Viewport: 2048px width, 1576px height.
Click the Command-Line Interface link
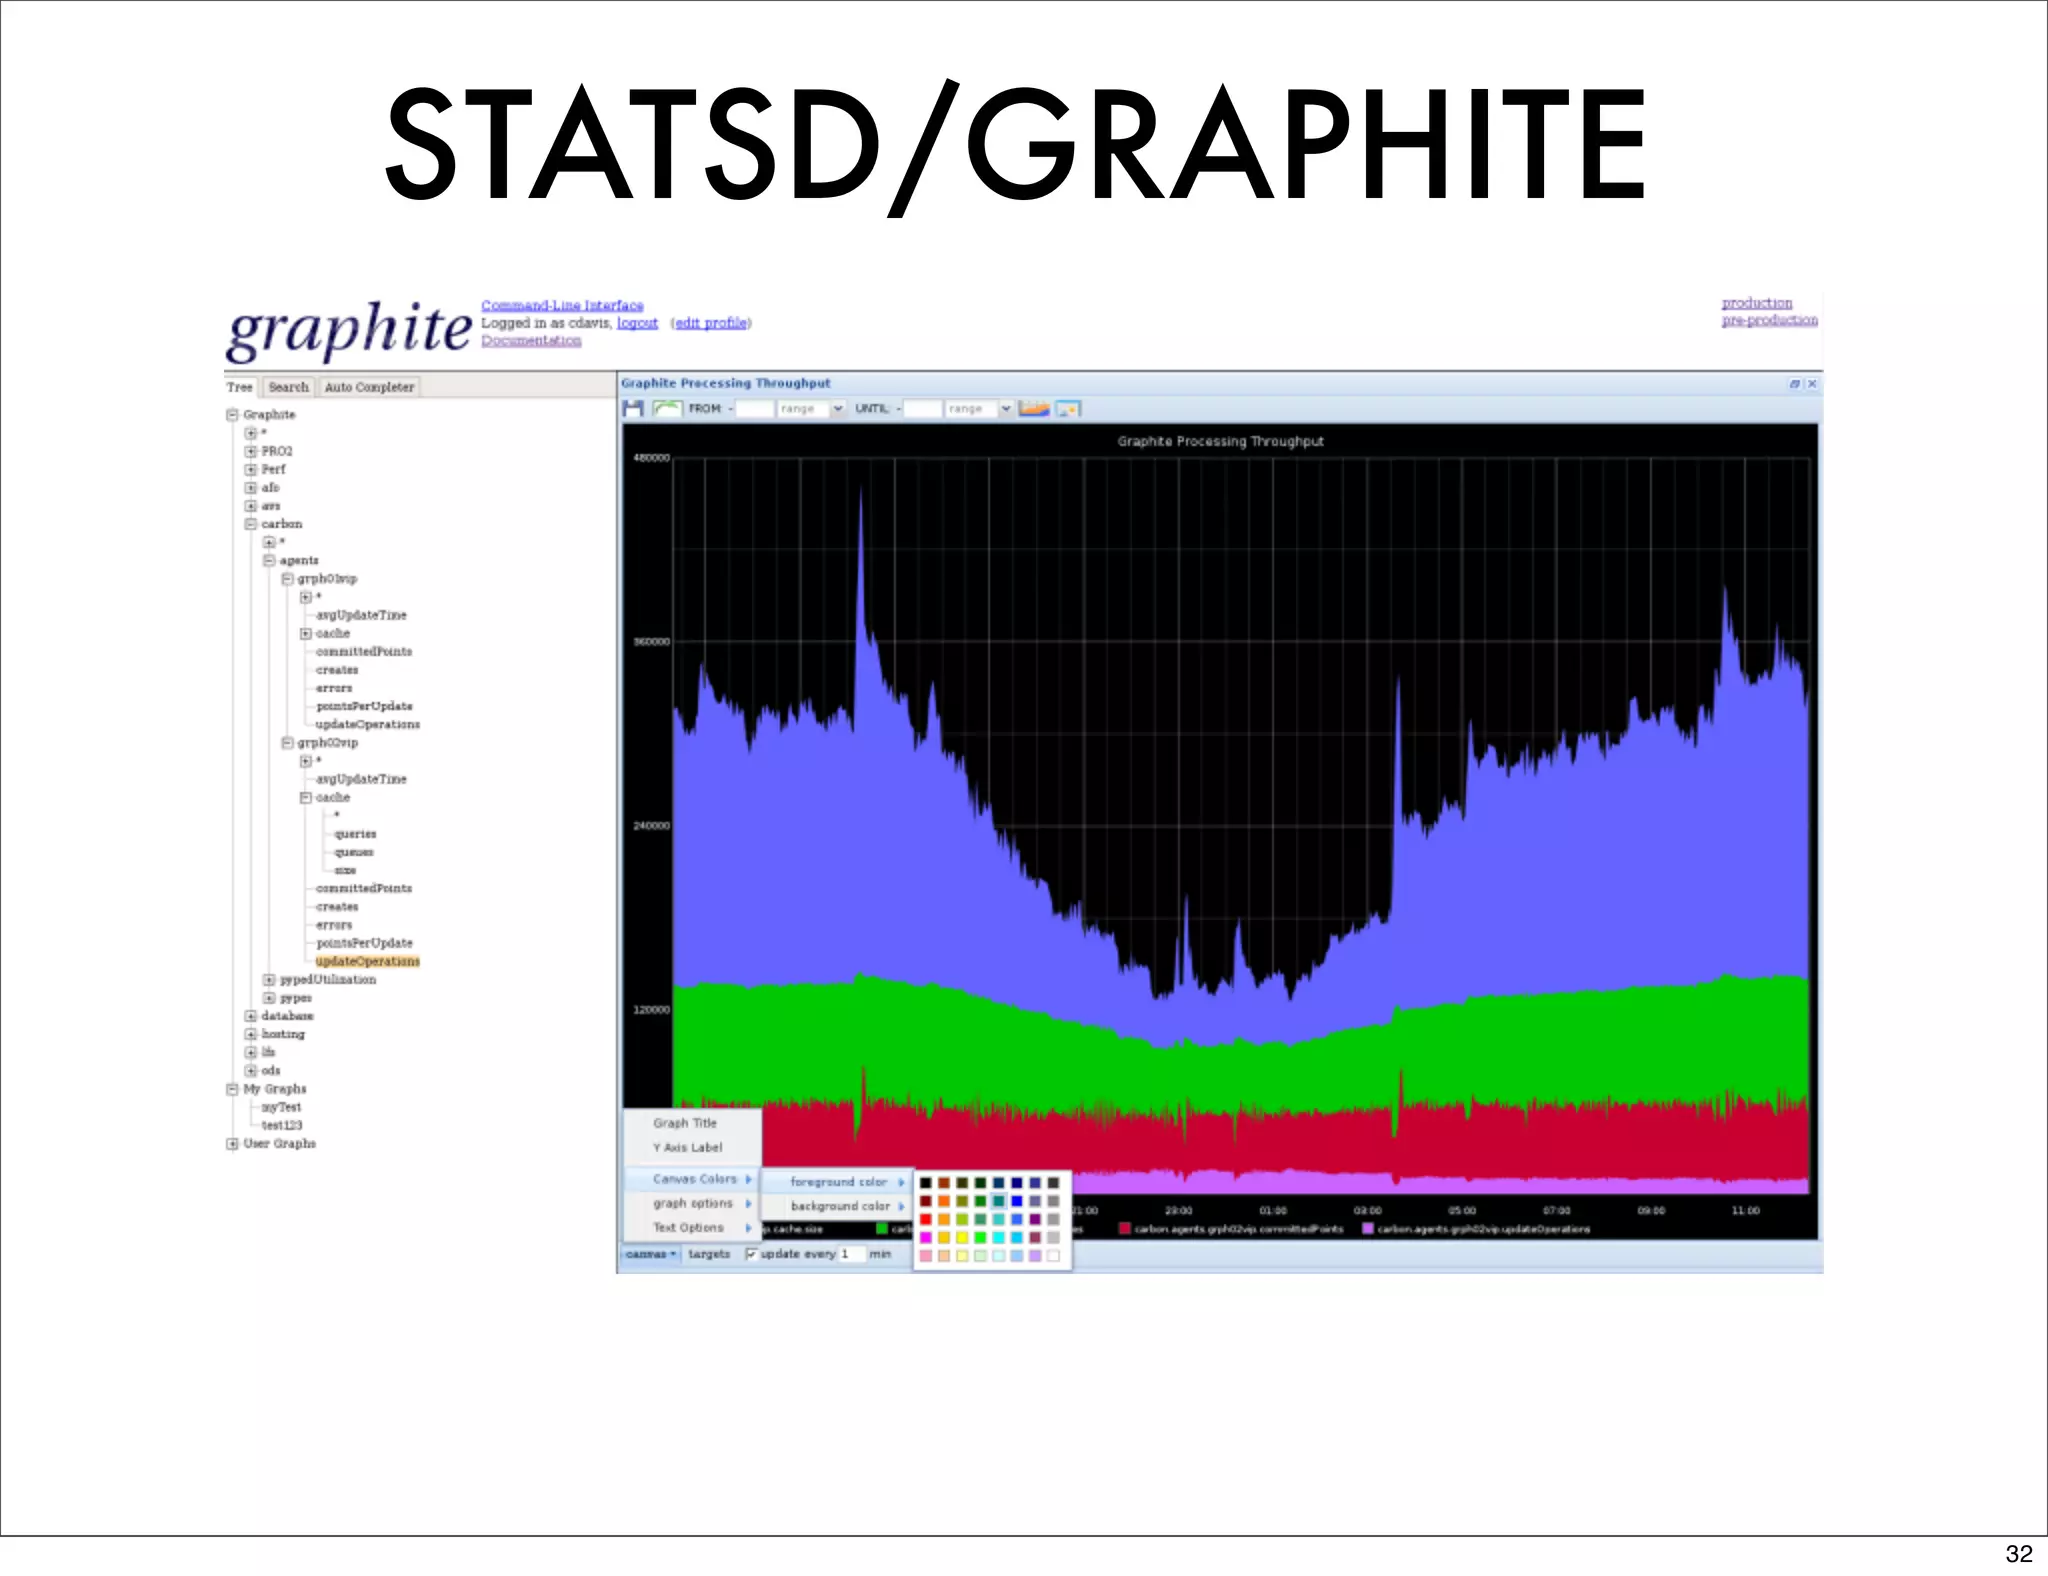point(562,305)
